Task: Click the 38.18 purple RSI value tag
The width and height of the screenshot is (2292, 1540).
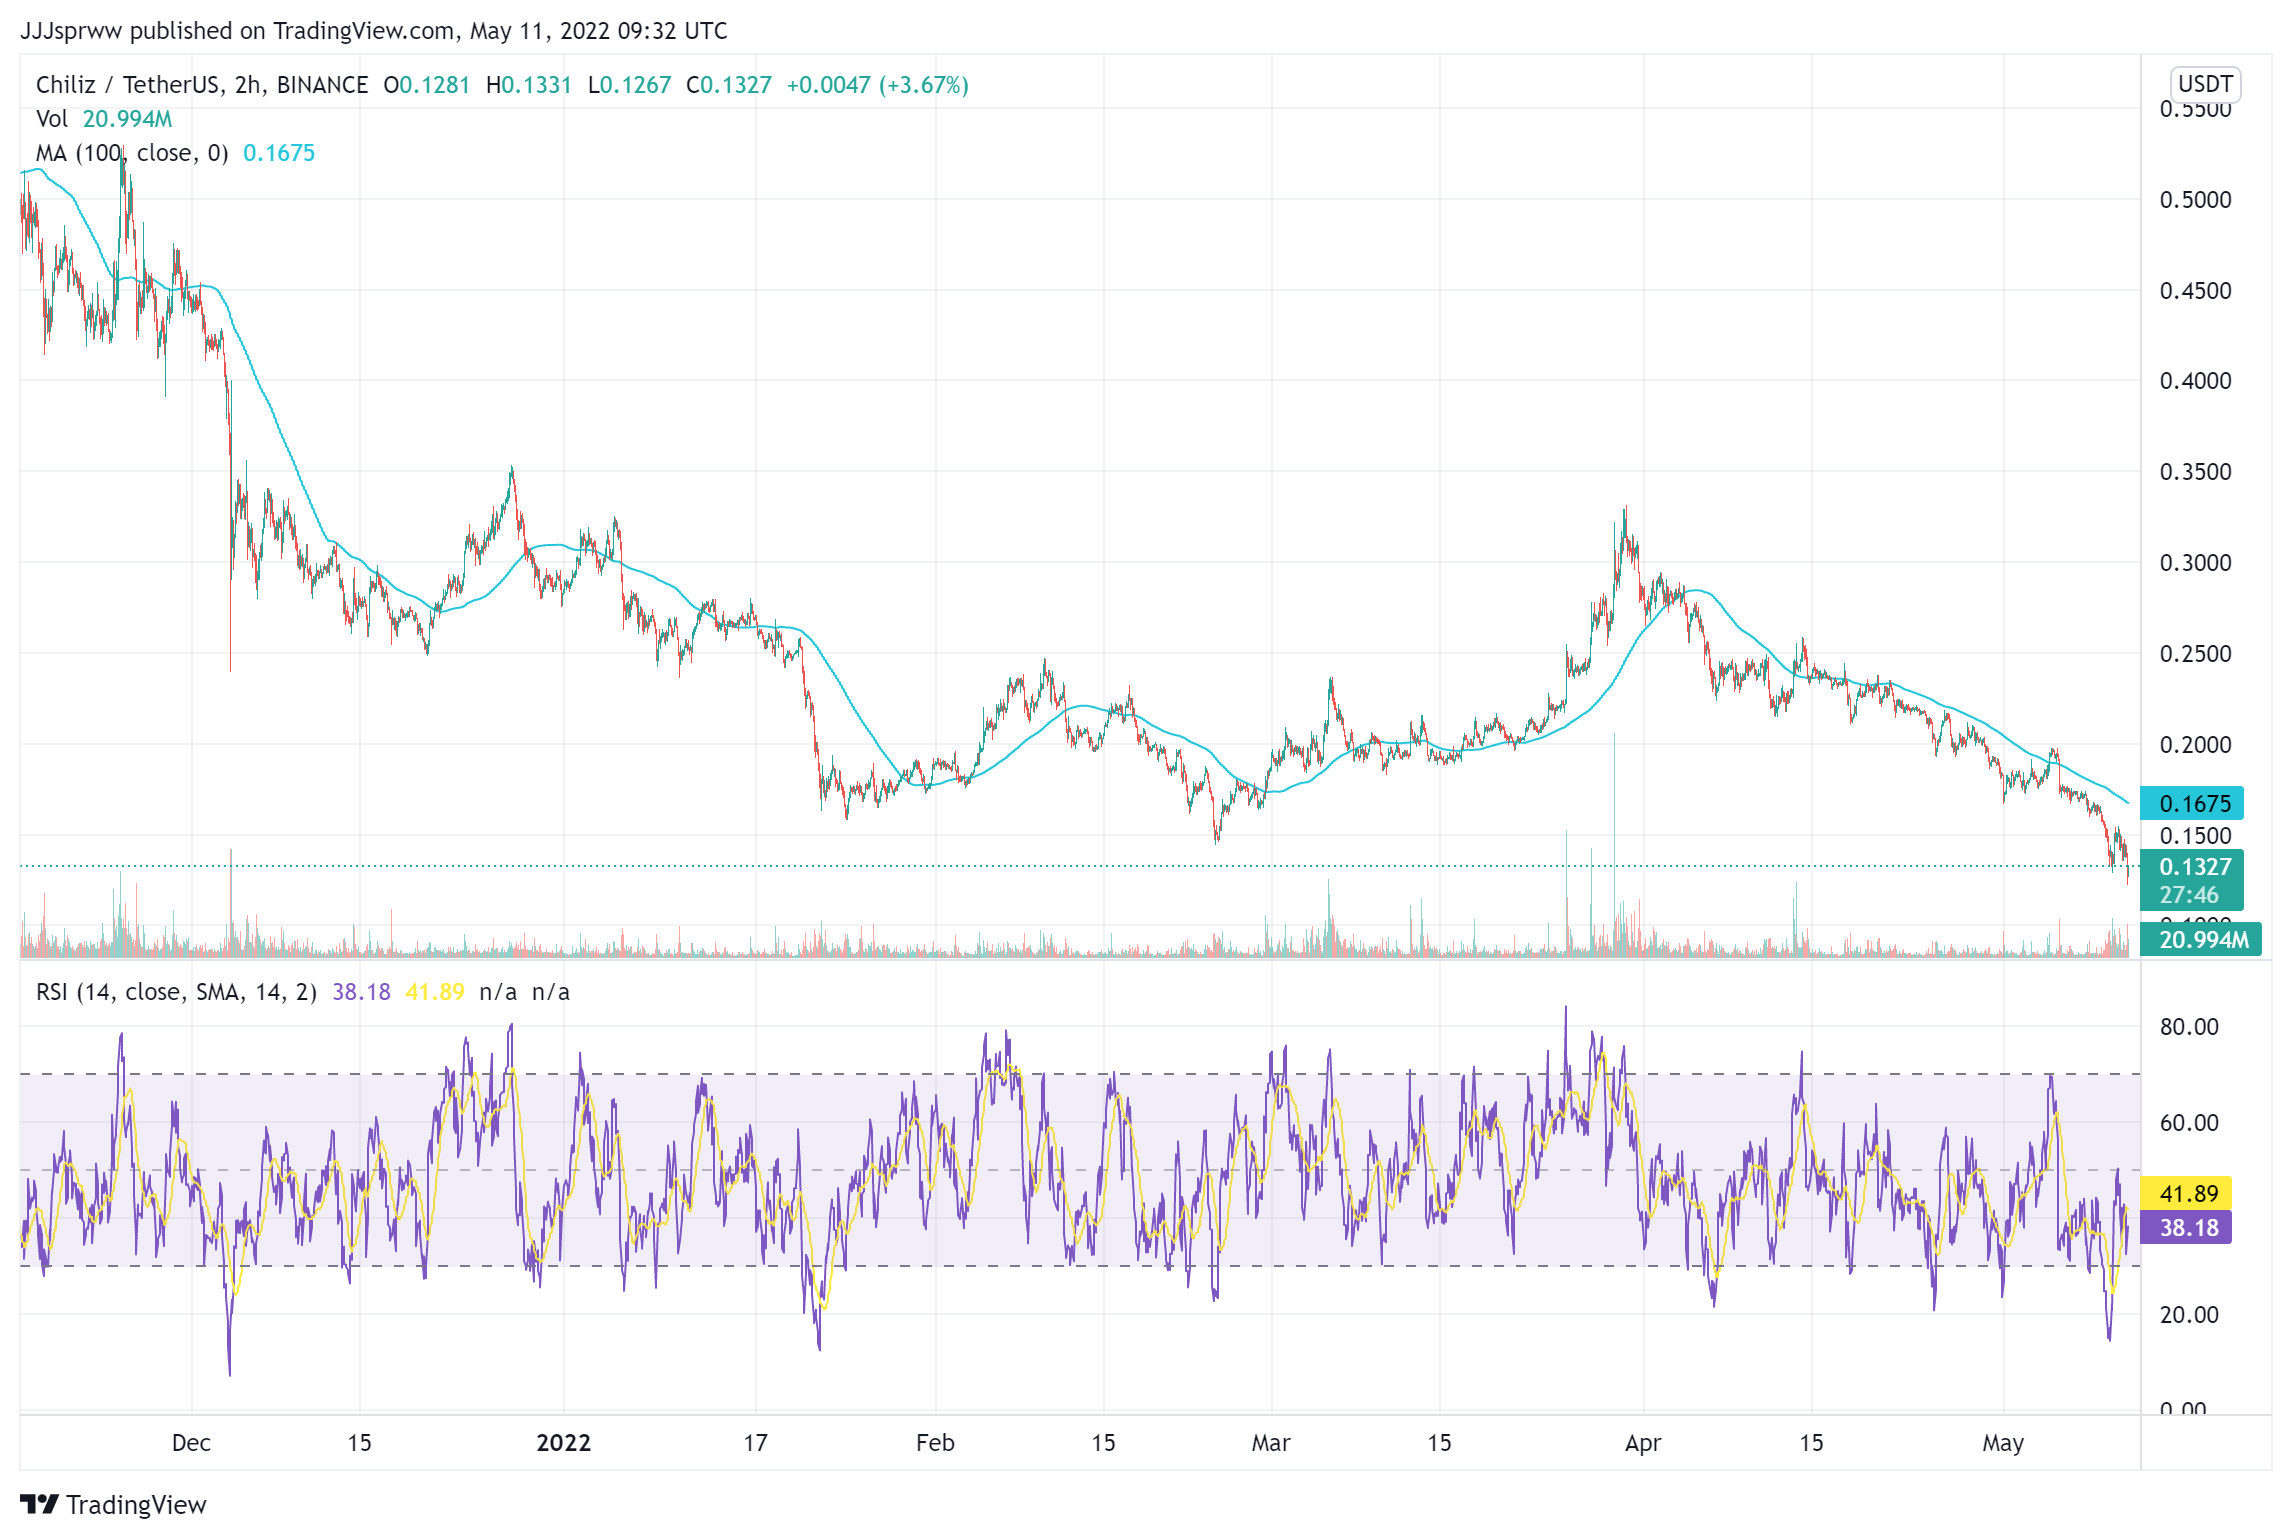Action: 2186,1227
